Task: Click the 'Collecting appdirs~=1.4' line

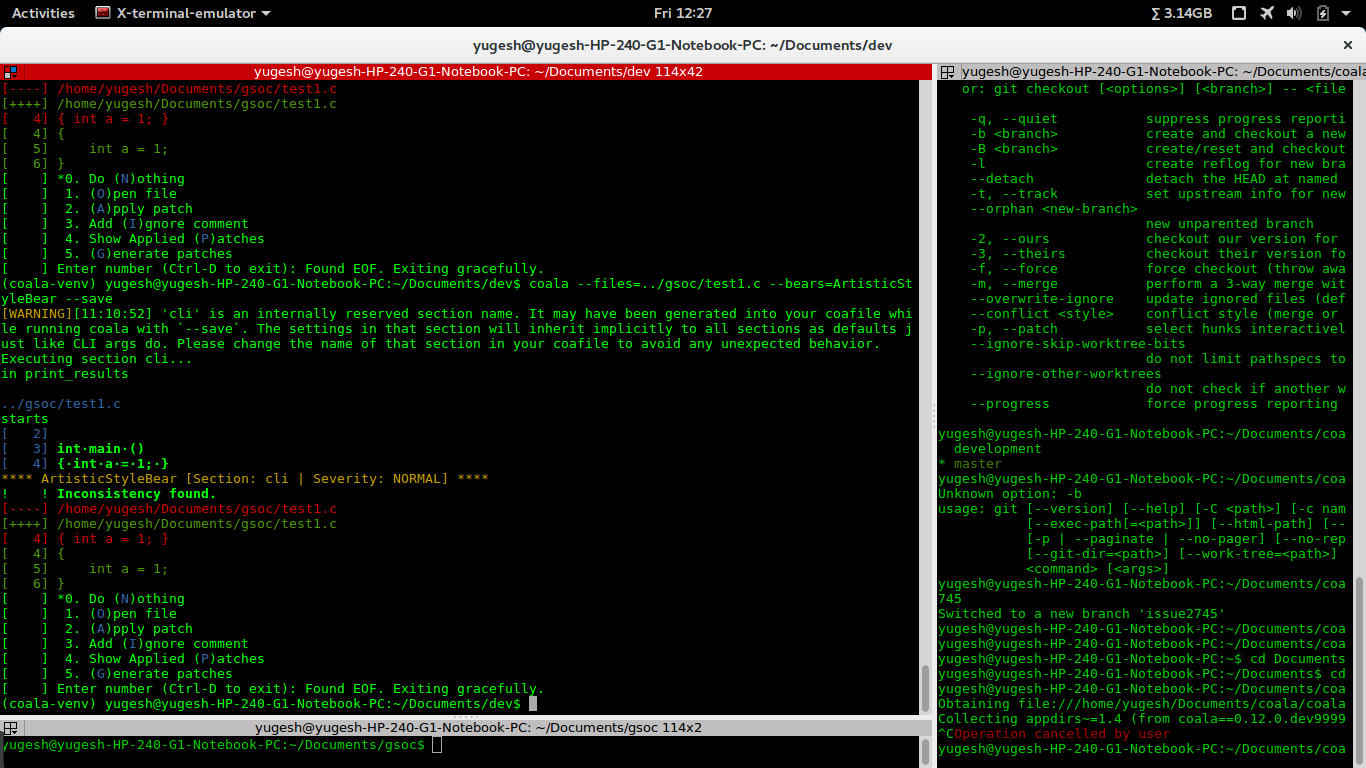Action: tap(1142, 719)
